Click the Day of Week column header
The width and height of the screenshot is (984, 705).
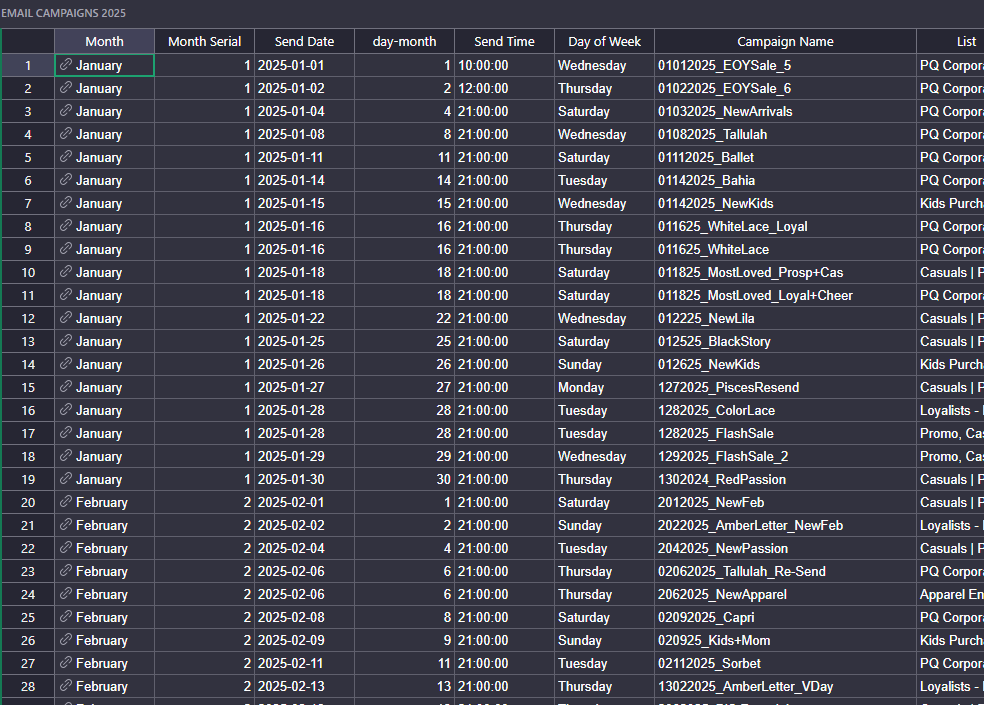604,41
